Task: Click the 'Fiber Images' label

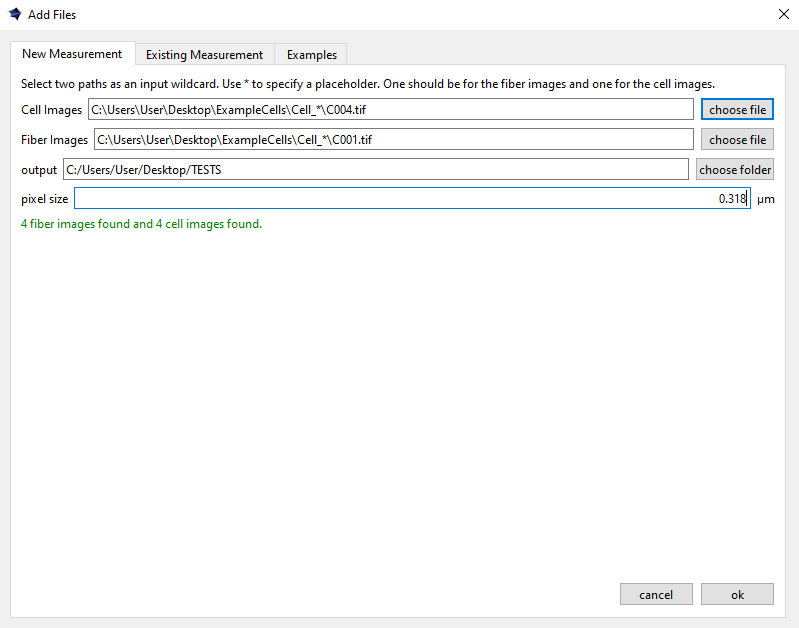Action: pyautogui.click(x=55, y=140)
